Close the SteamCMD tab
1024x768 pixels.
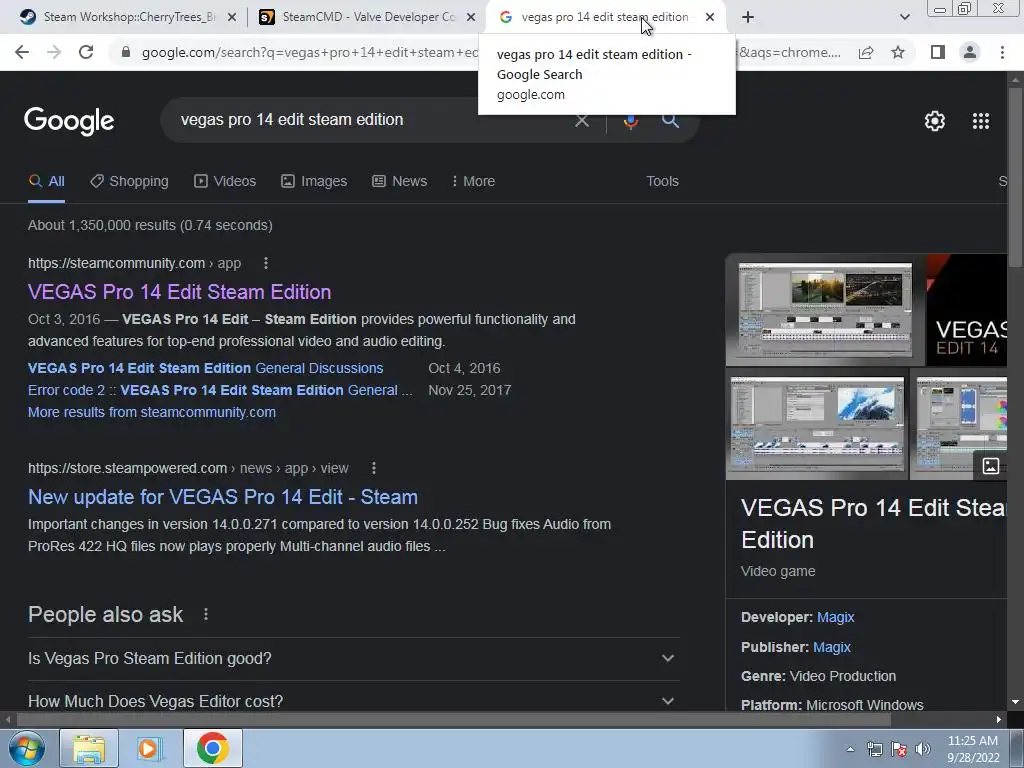point(471,17)
